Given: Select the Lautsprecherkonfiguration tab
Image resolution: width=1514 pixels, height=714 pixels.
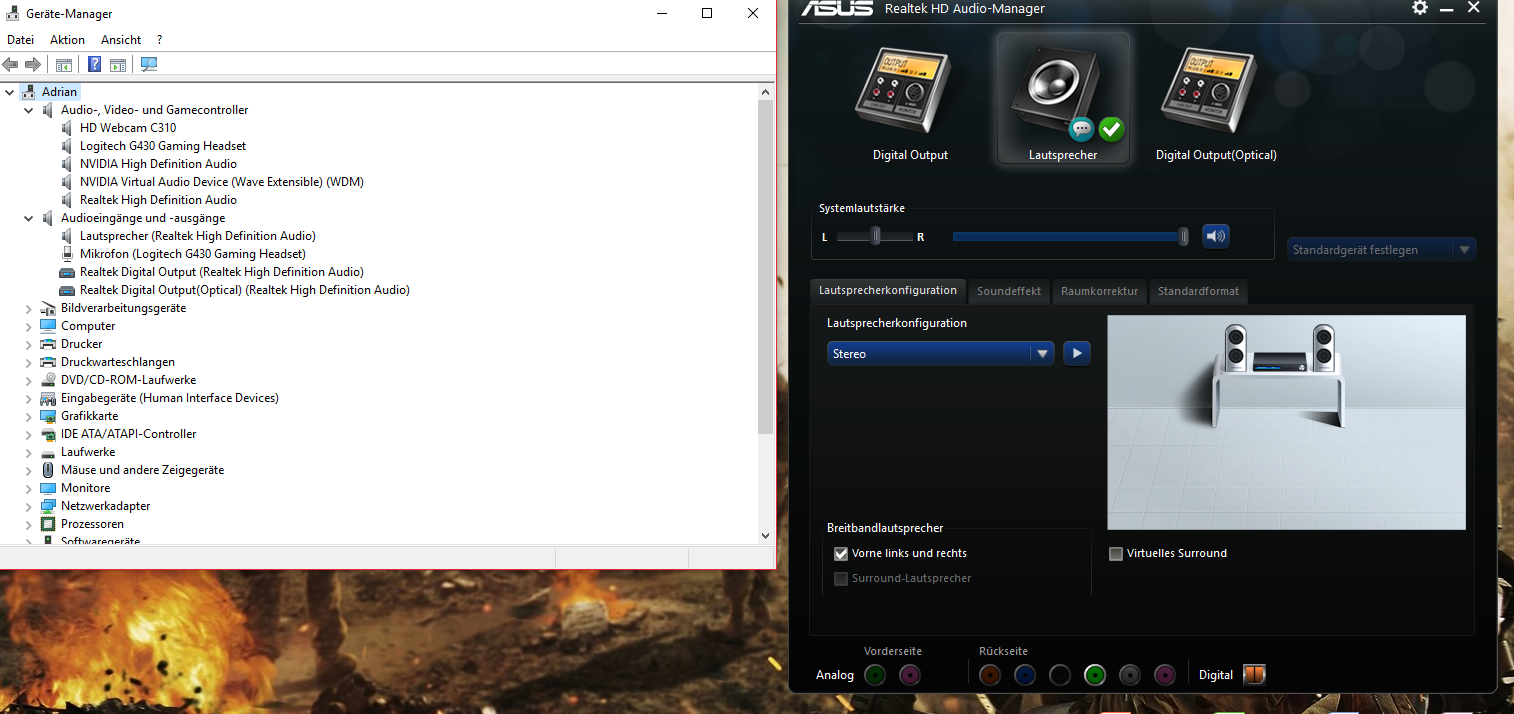Looking at the screenshot, I should tap(888, 290).
